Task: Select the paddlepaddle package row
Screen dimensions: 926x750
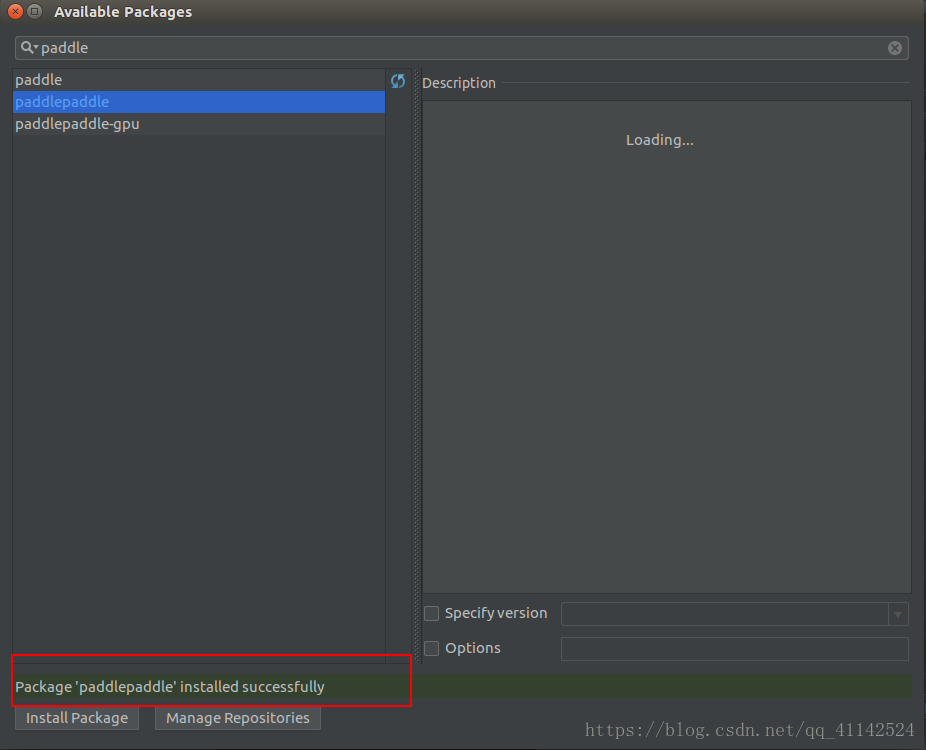Action: (199, 102)
